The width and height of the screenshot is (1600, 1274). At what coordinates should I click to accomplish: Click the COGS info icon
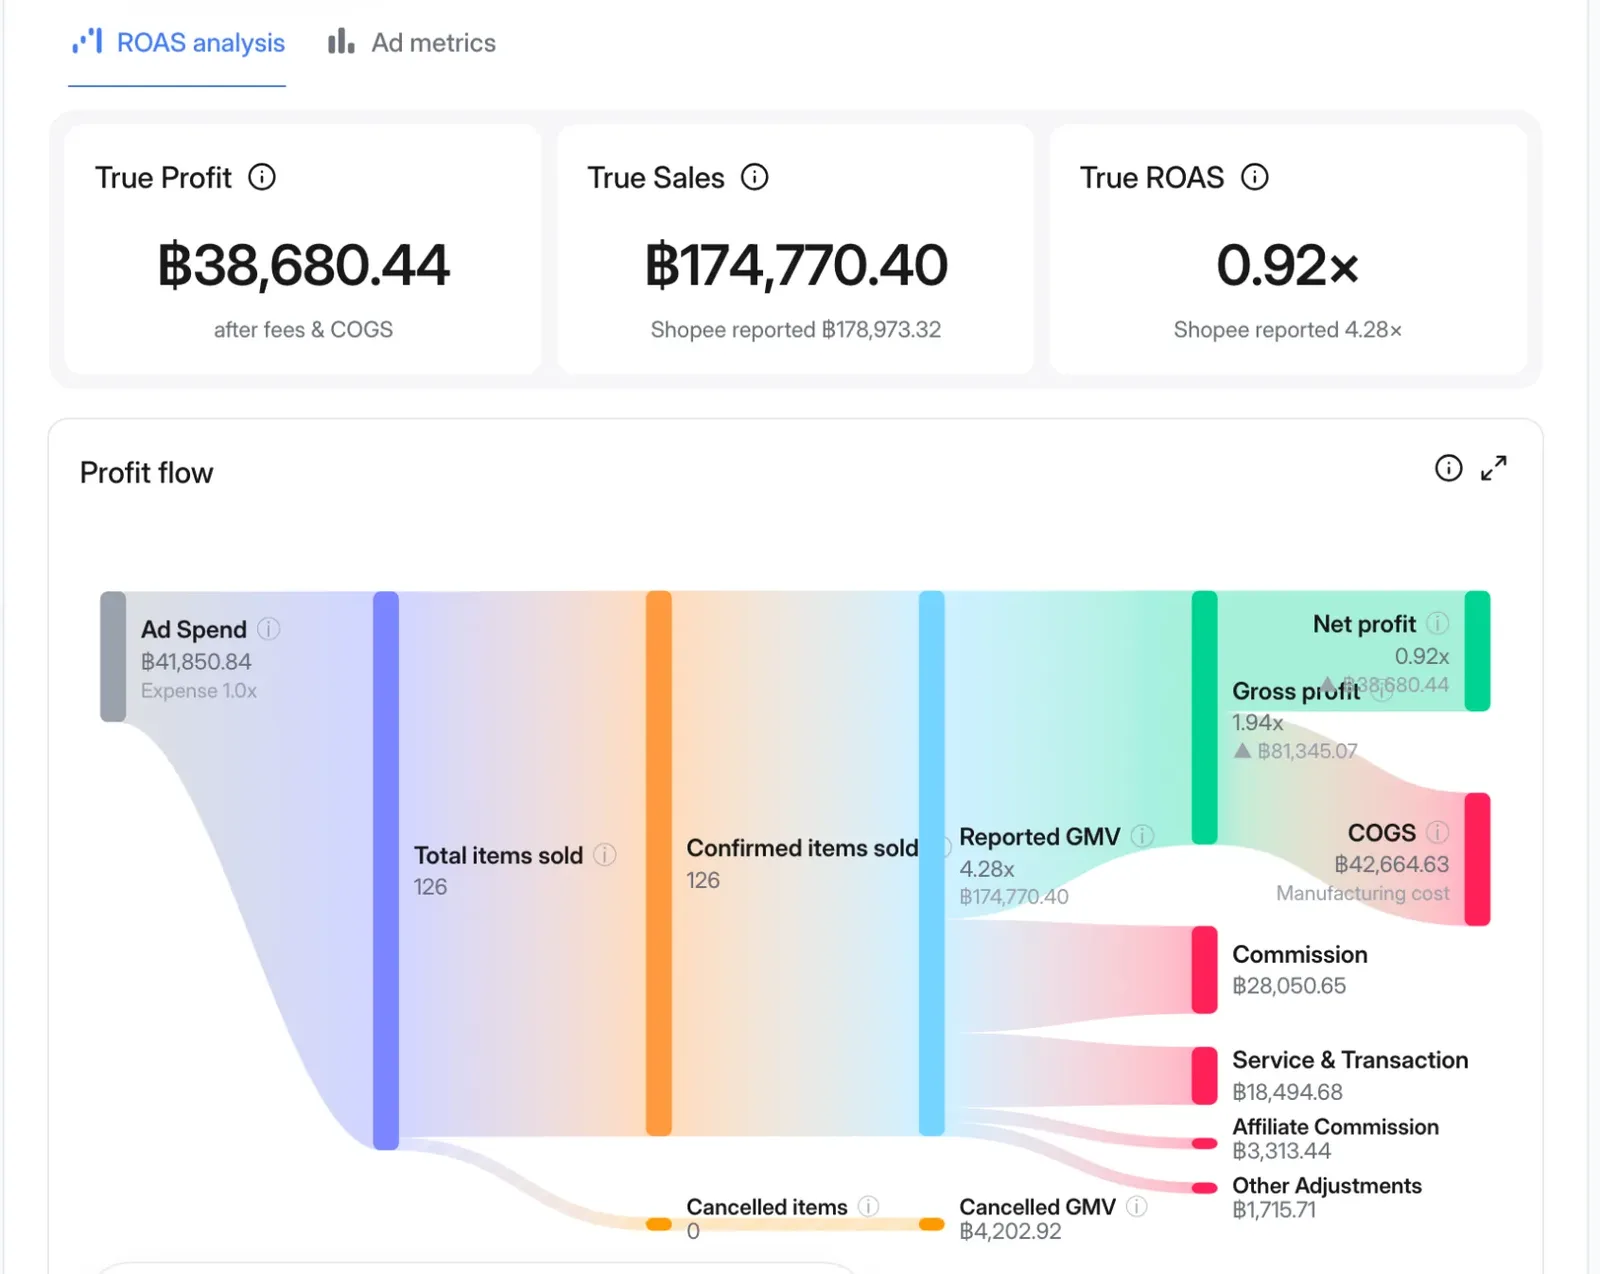coord(1437,832)
